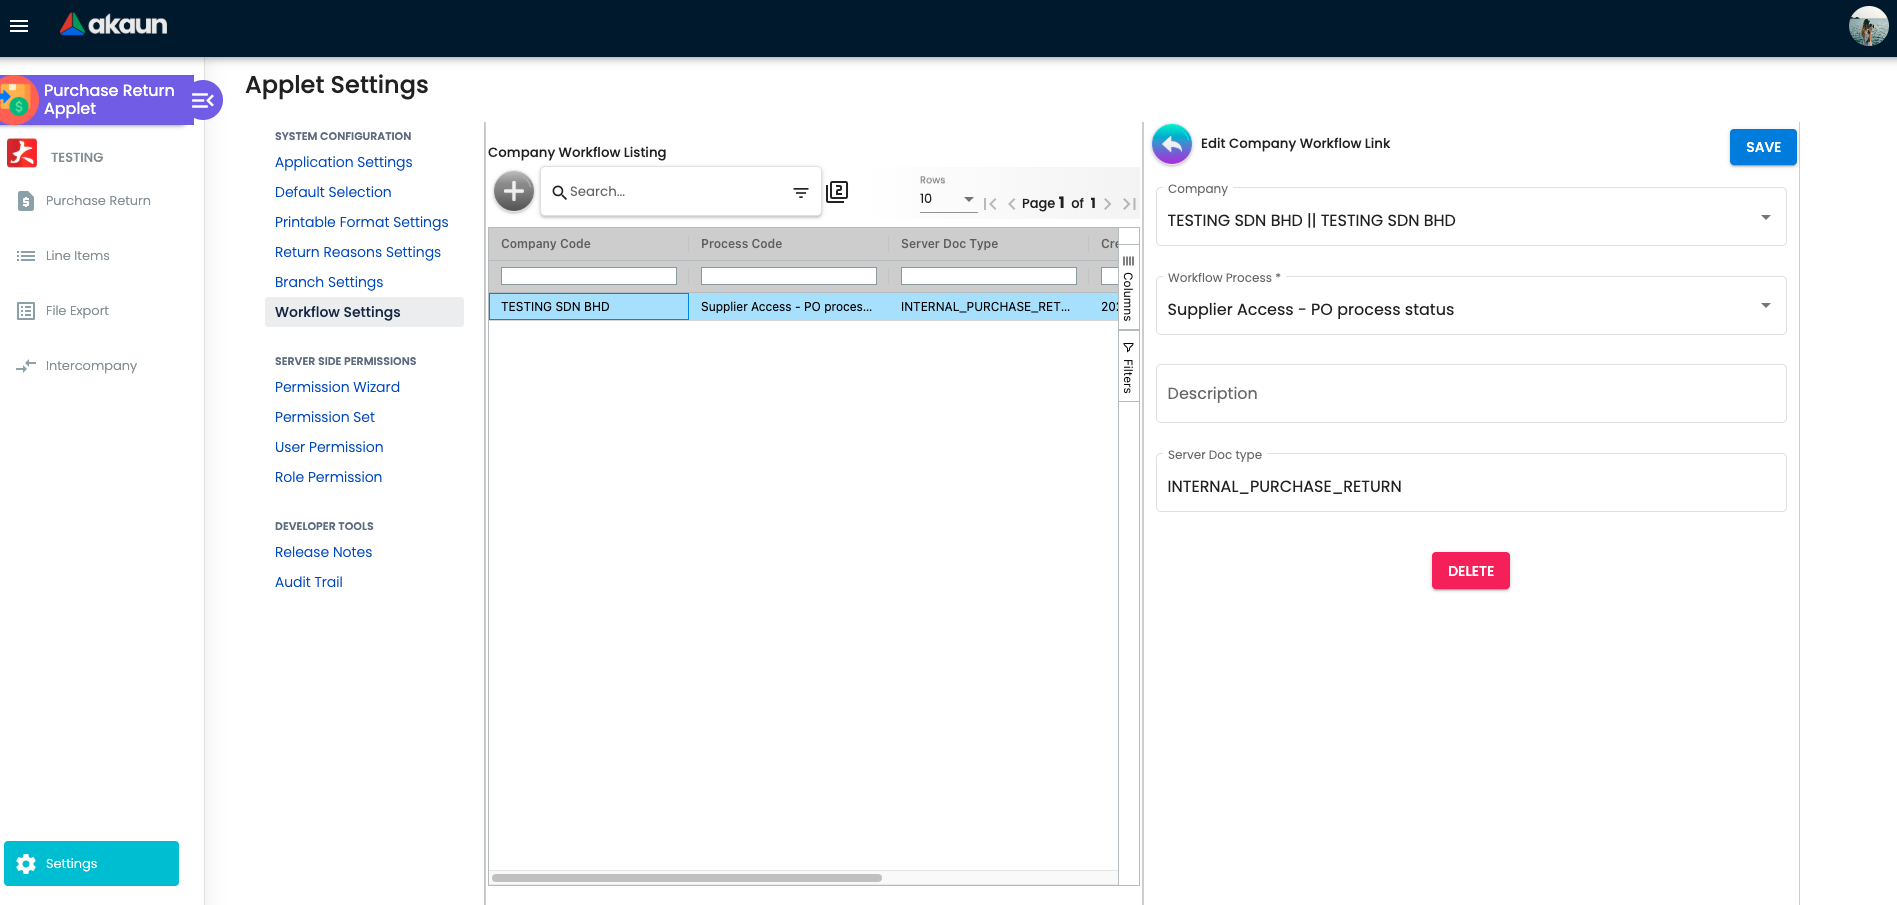Image resolution: width=1897 pixels, height=905 pixels.
Task: Select the TESTING SDN BHD row cell
Action: pyautogui.click(x=589, y=307)
